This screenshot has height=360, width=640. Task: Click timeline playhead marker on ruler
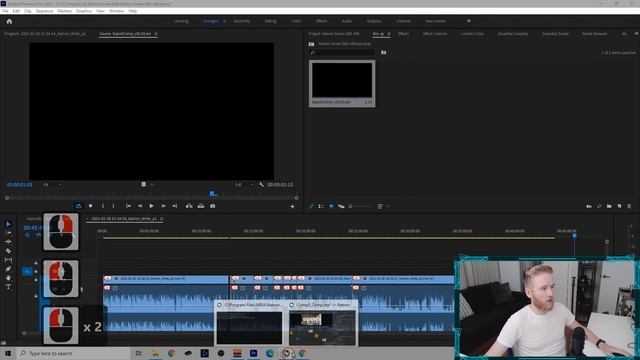(574, 235)
